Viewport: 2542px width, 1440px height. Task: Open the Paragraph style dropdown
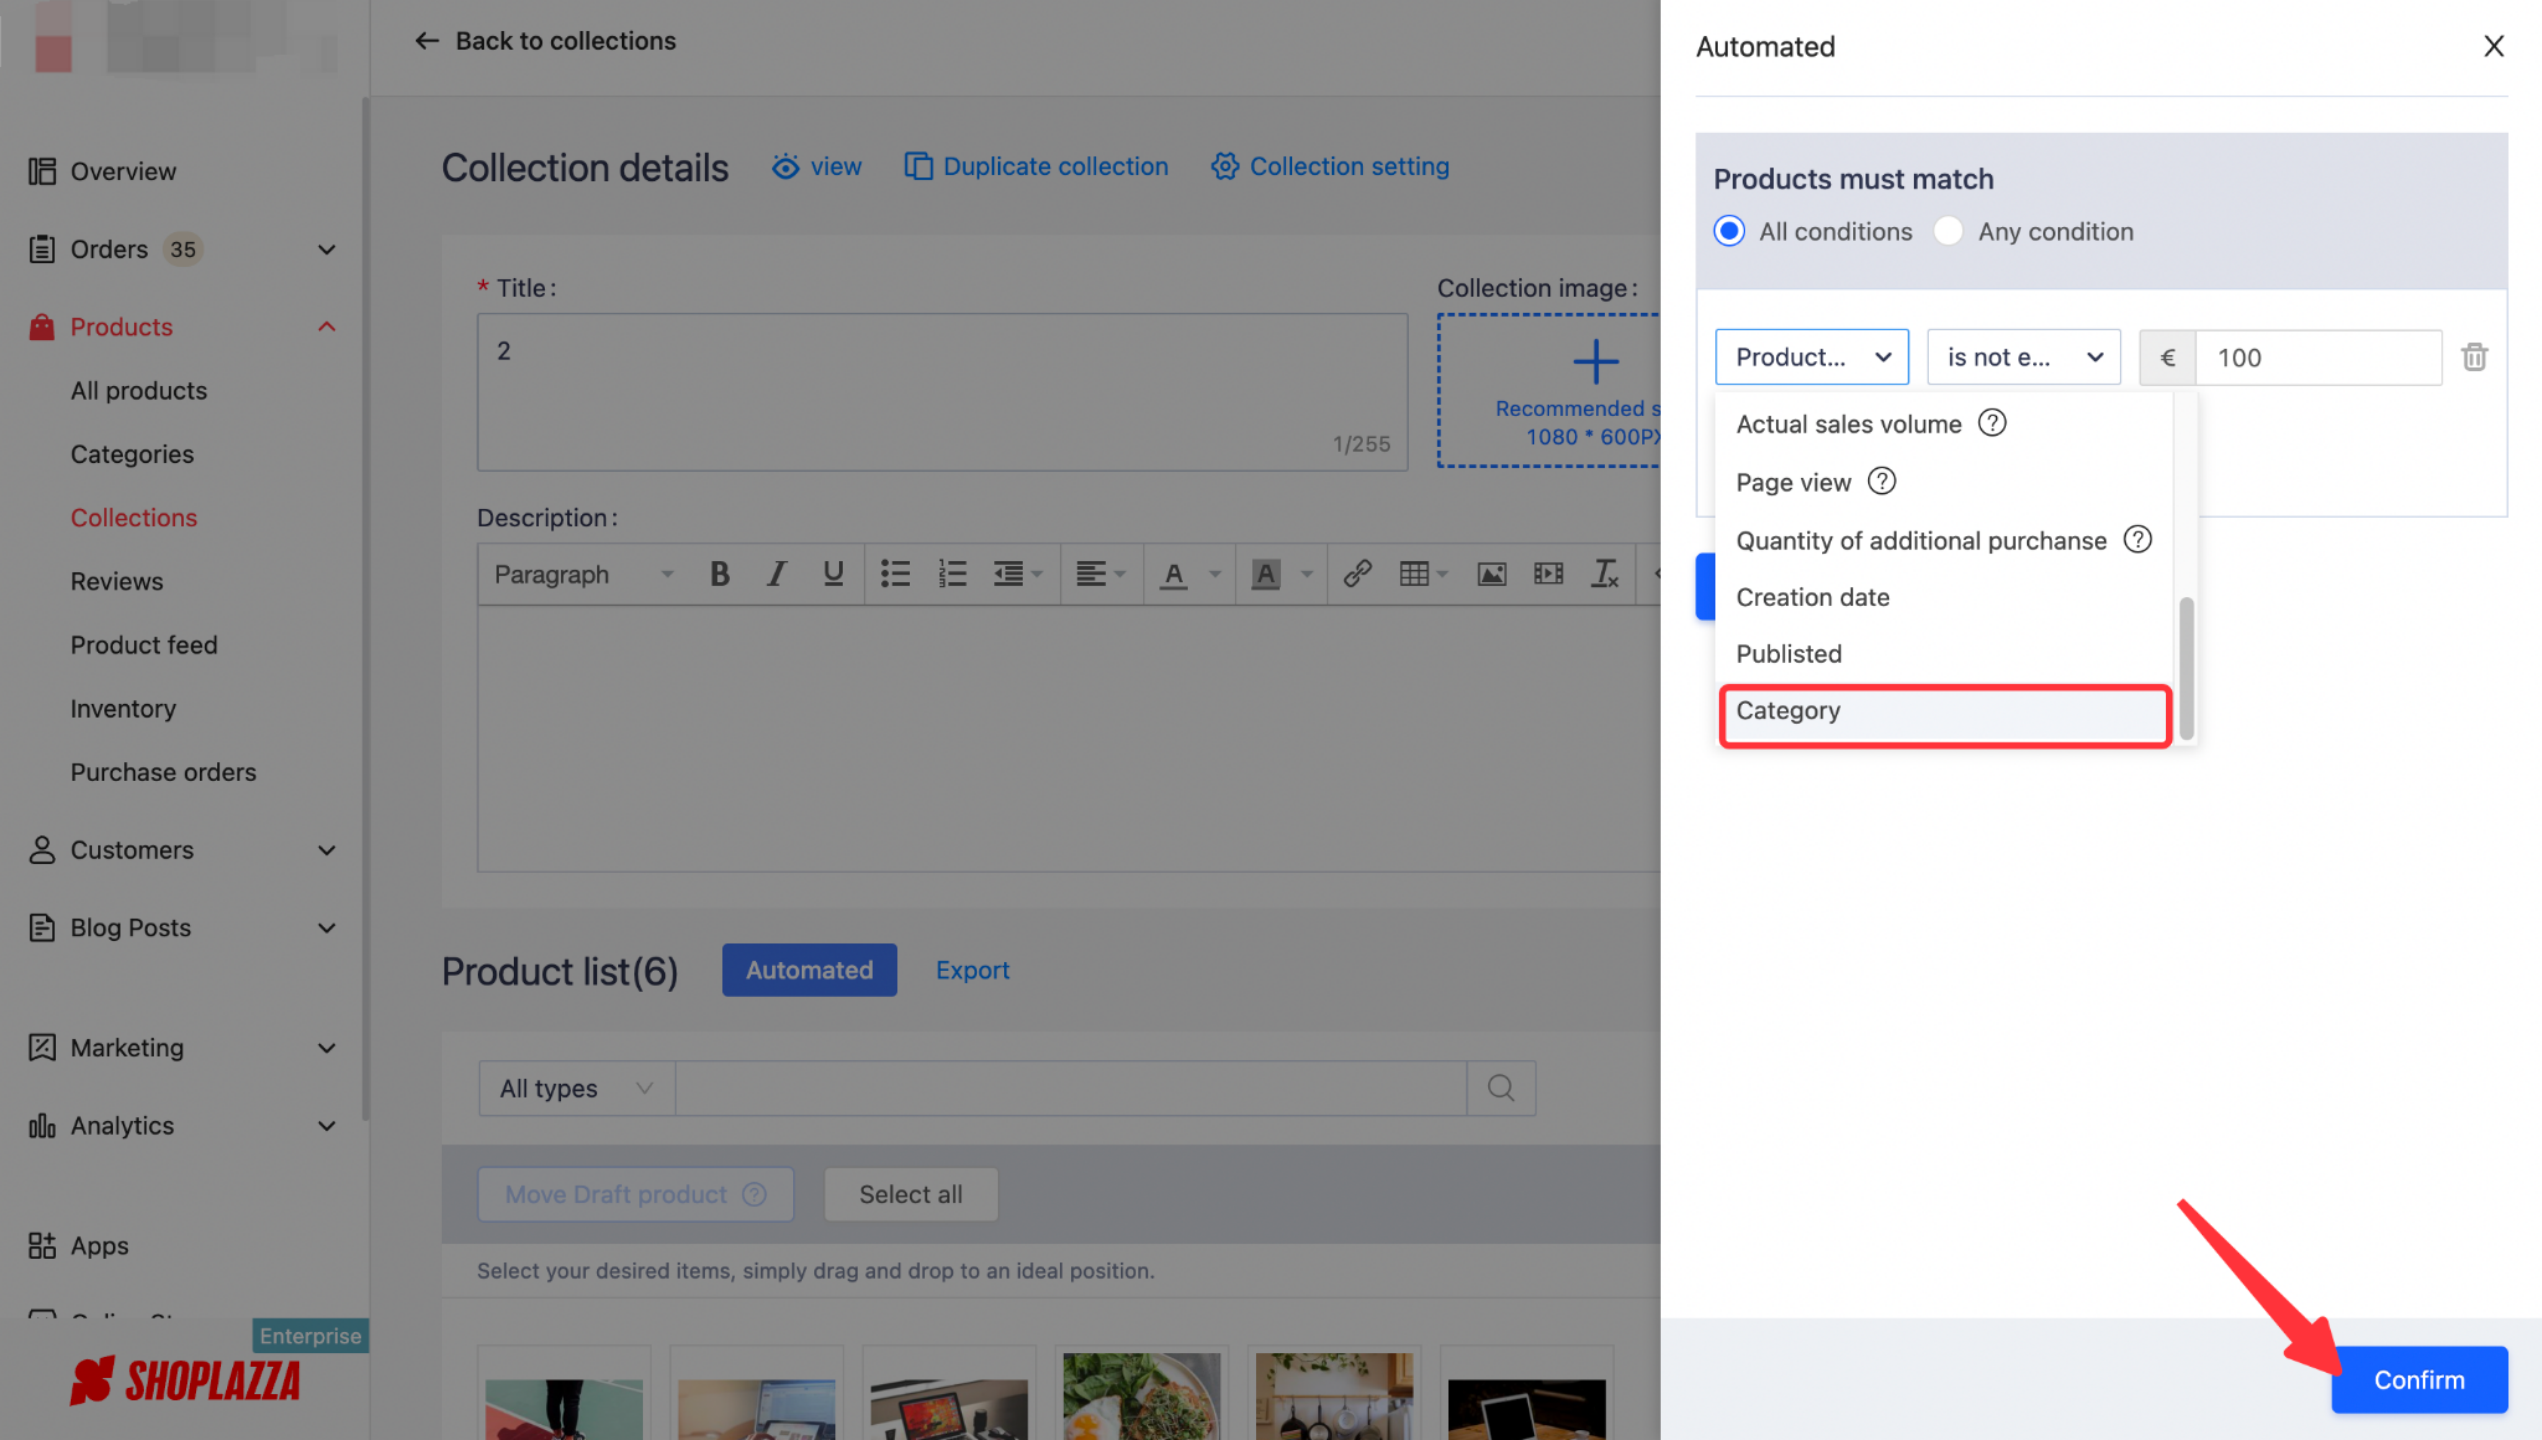[584, 574]
